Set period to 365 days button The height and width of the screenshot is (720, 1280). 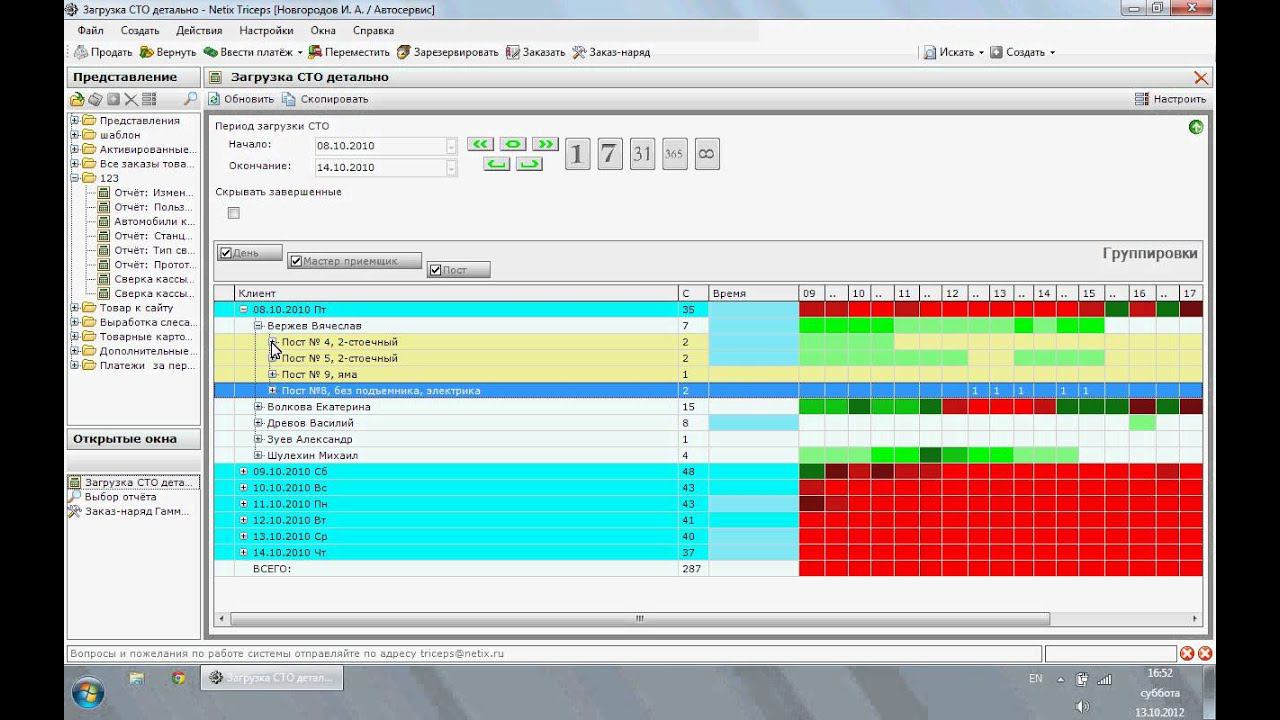(675, 153)
